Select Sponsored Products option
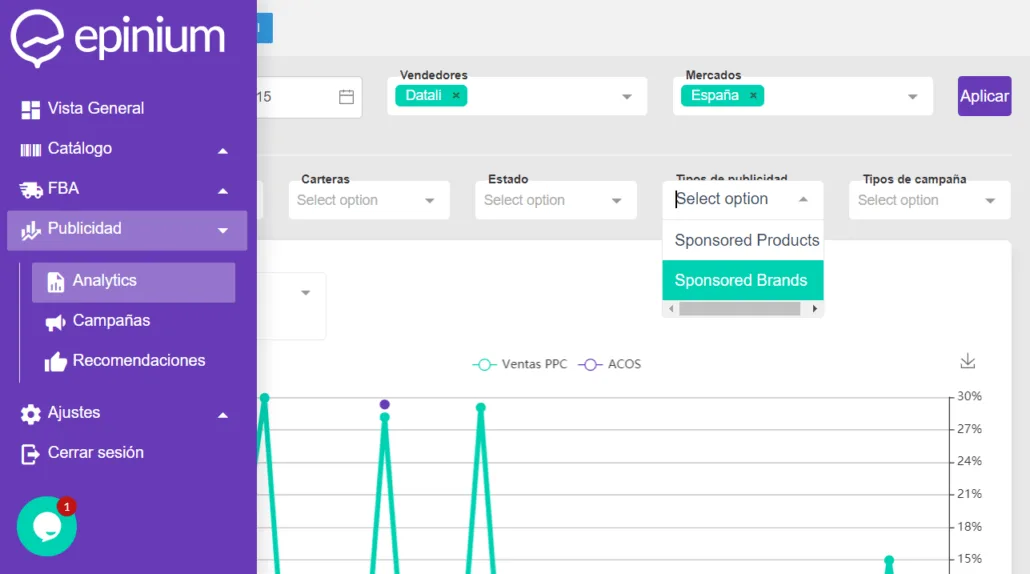Screen dimensions: 1030x574 [x=742, y=240]
